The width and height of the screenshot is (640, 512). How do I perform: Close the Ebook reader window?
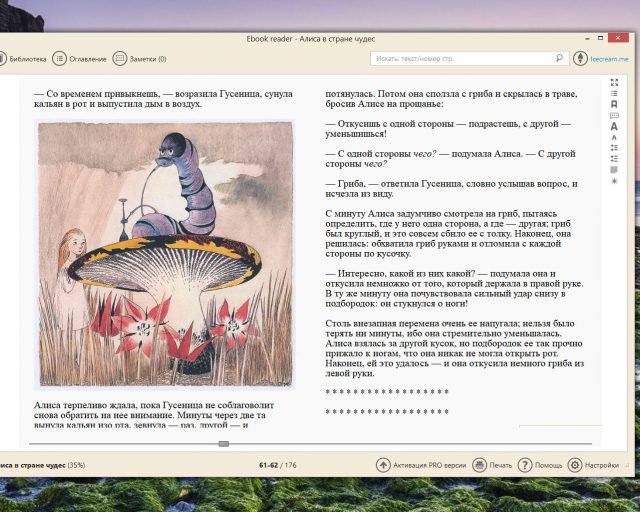(618, 38)
